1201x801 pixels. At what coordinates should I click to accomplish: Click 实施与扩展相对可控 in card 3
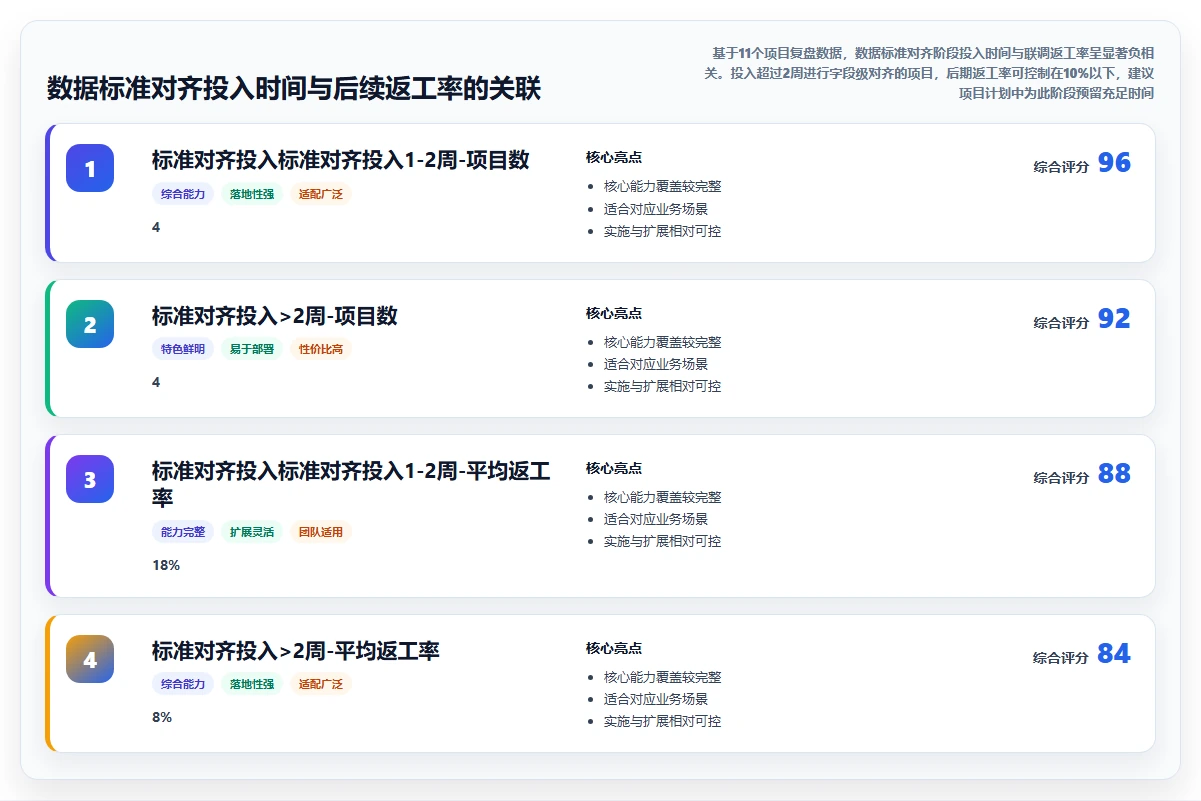(662, 541)
